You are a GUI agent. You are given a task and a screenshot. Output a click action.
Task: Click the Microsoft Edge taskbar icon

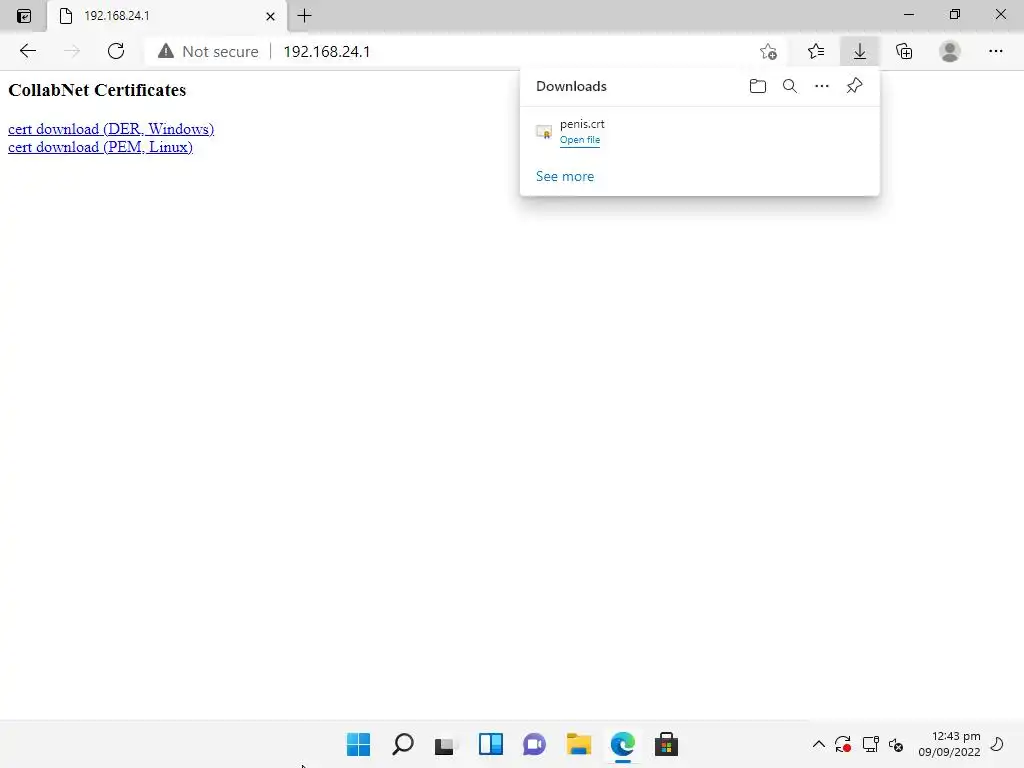(622, 744)
